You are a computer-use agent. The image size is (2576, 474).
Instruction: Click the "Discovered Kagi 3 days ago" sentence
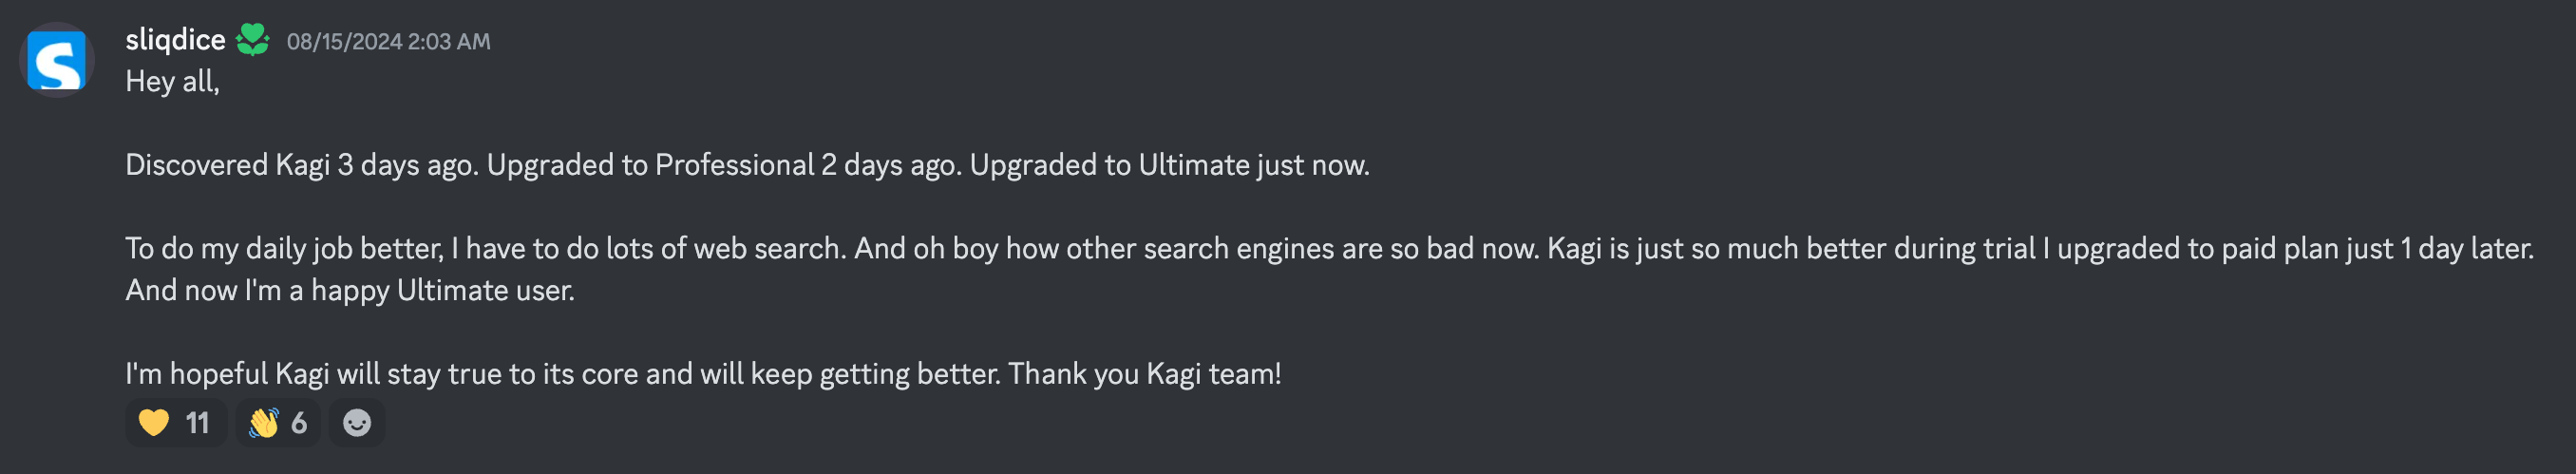300,165
